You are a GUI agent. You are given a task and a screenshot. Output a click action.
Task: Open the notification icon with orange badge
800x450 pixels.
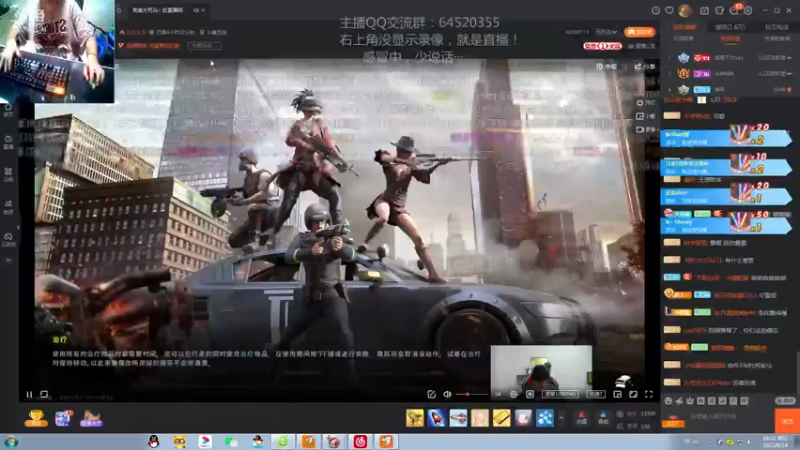click(735, 10)
